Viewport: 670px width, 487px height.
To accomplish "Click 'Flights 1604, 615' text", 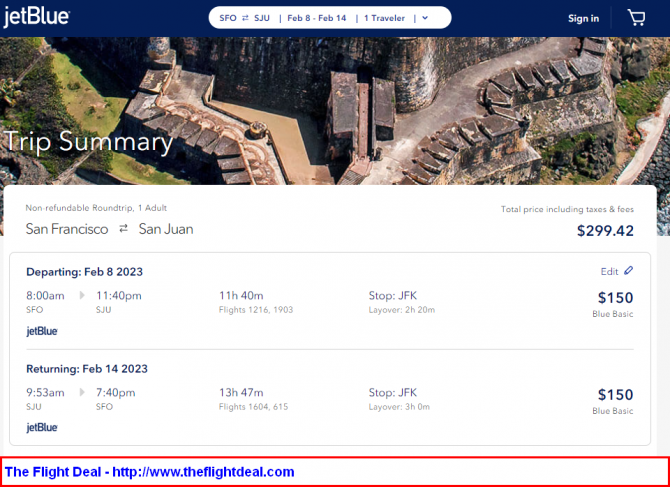I will coord(253,407).
